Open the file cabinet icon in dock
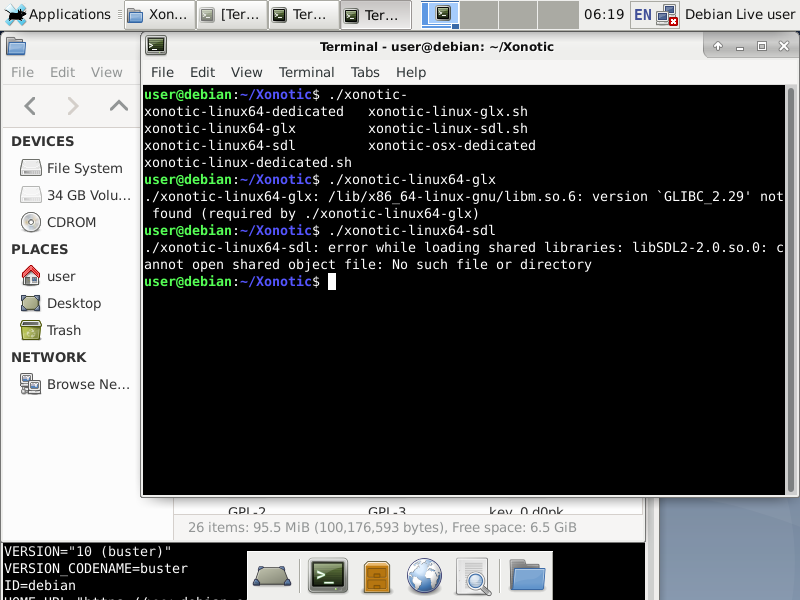 tap(377, 577)
